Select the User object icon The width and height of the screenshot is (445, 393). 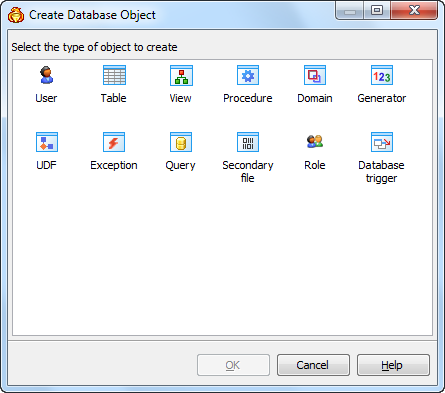click(x=47, y=75)
